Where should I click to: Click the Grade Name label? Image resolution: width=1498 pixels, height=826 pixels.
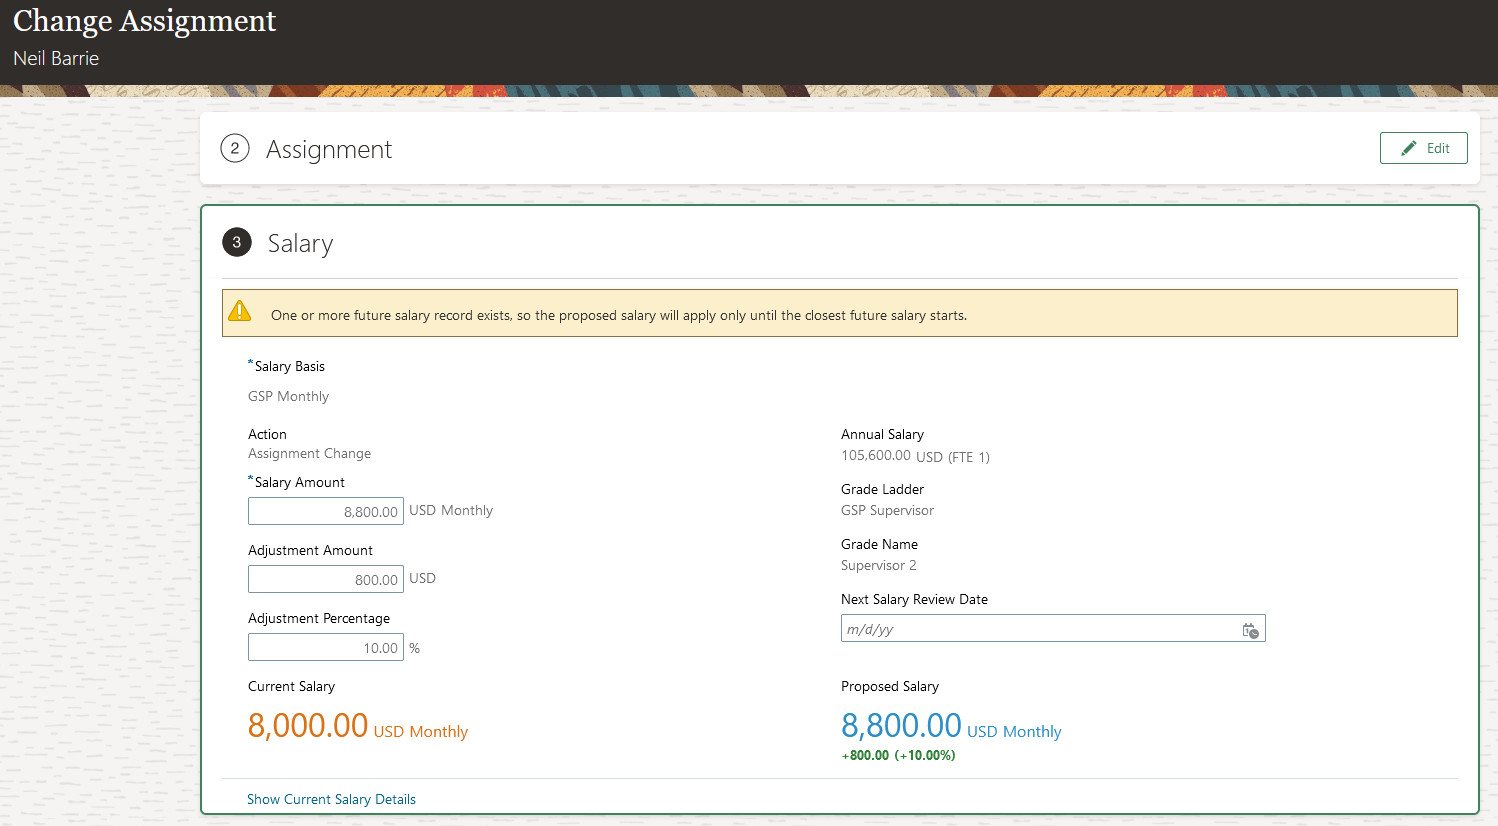click(879, 544)
